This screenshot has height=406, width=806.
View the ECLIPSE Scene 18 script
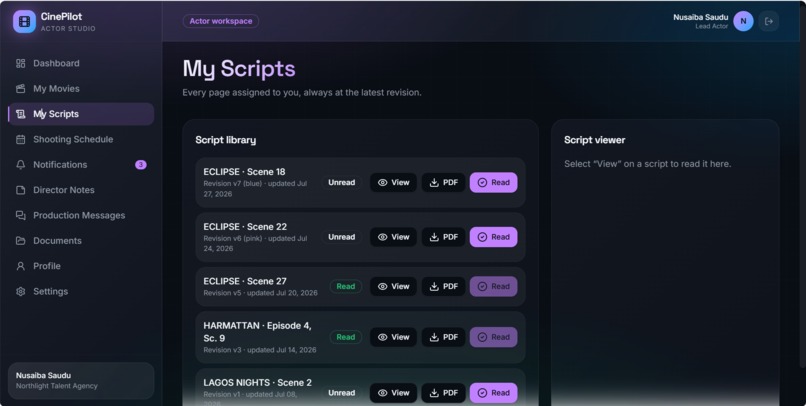tap(393, 182)
